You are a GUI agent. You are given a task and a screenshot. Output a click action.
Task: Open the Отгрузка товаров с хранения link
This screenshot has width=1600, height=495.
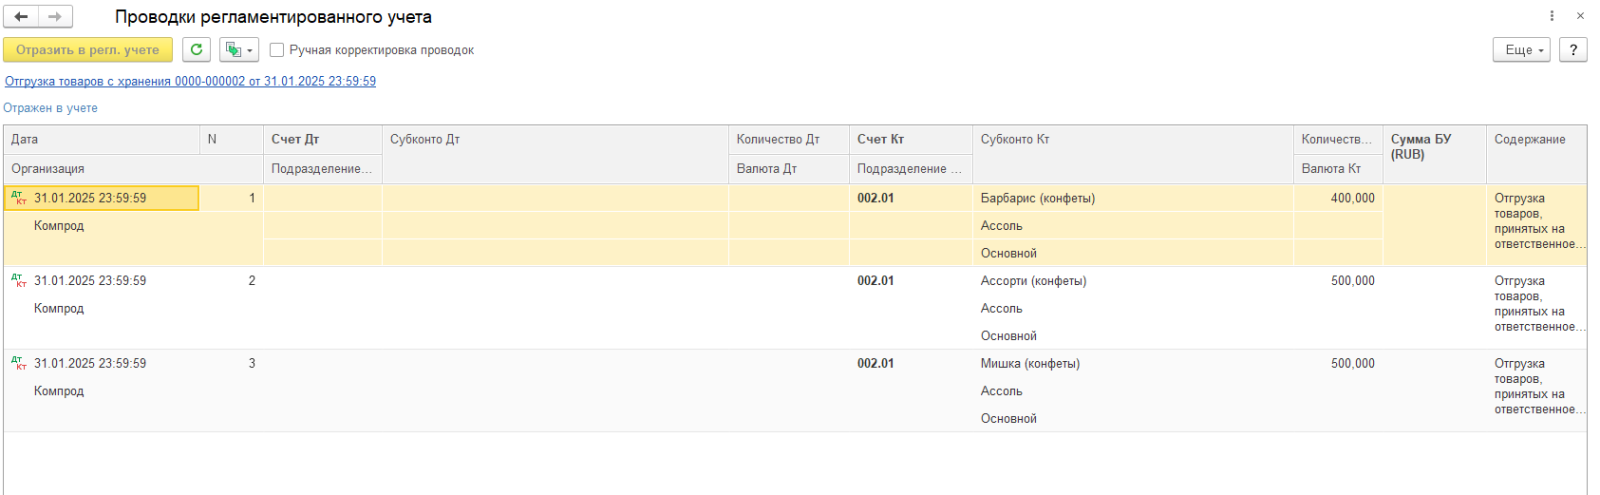point(190,81)
